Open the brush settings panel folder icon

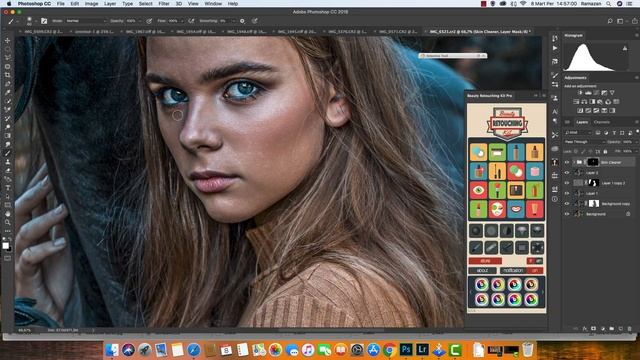coord(44,21)
